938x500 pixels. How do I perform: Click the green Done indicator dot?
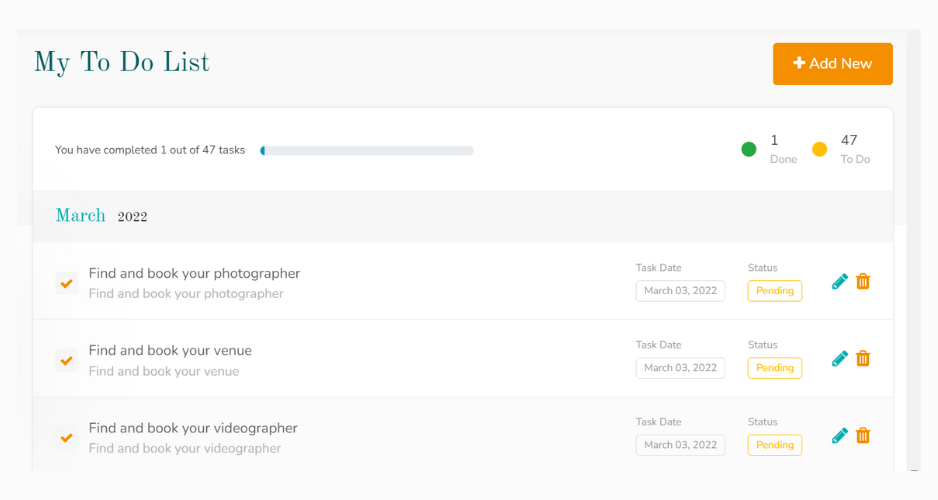point(748,150)
